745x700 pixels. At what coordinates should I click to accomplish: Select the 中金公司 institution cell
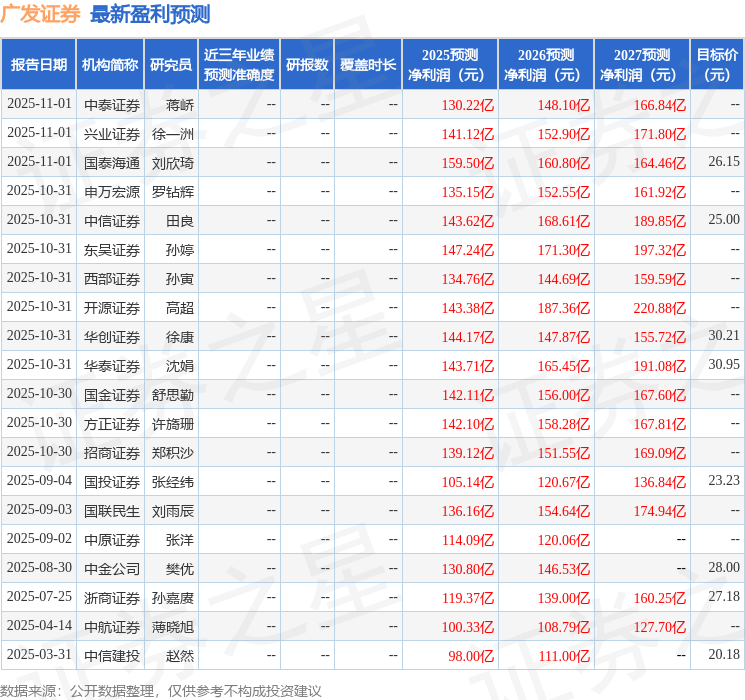coord(112,568)
